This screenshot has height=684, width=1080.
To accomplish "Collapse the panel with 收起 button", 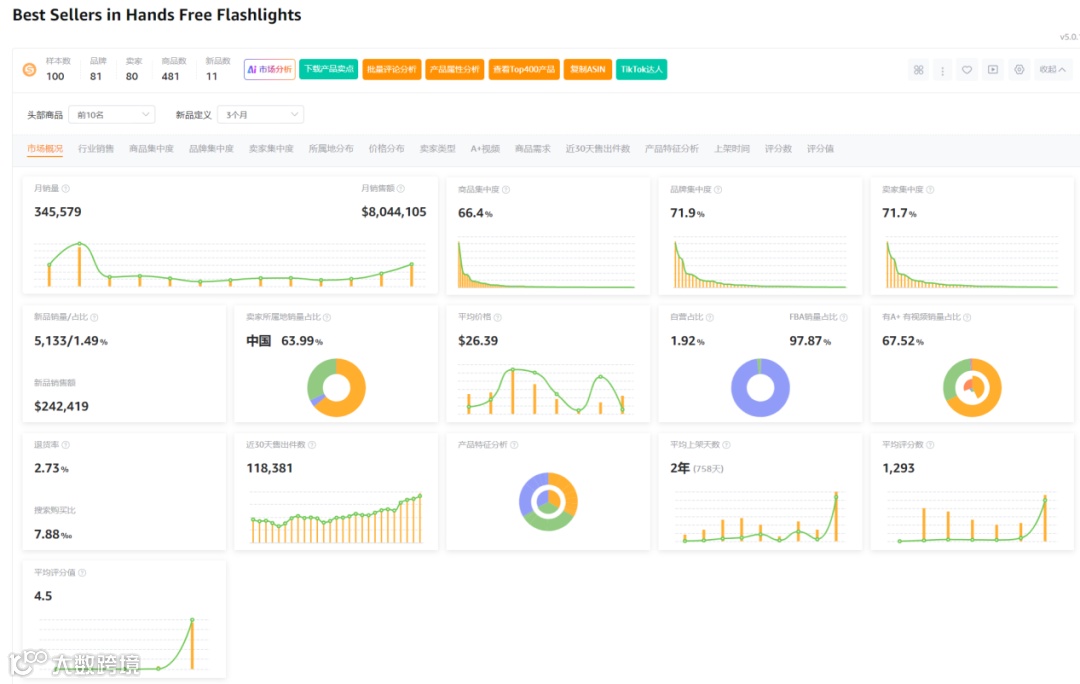I will click(1052, 70).
